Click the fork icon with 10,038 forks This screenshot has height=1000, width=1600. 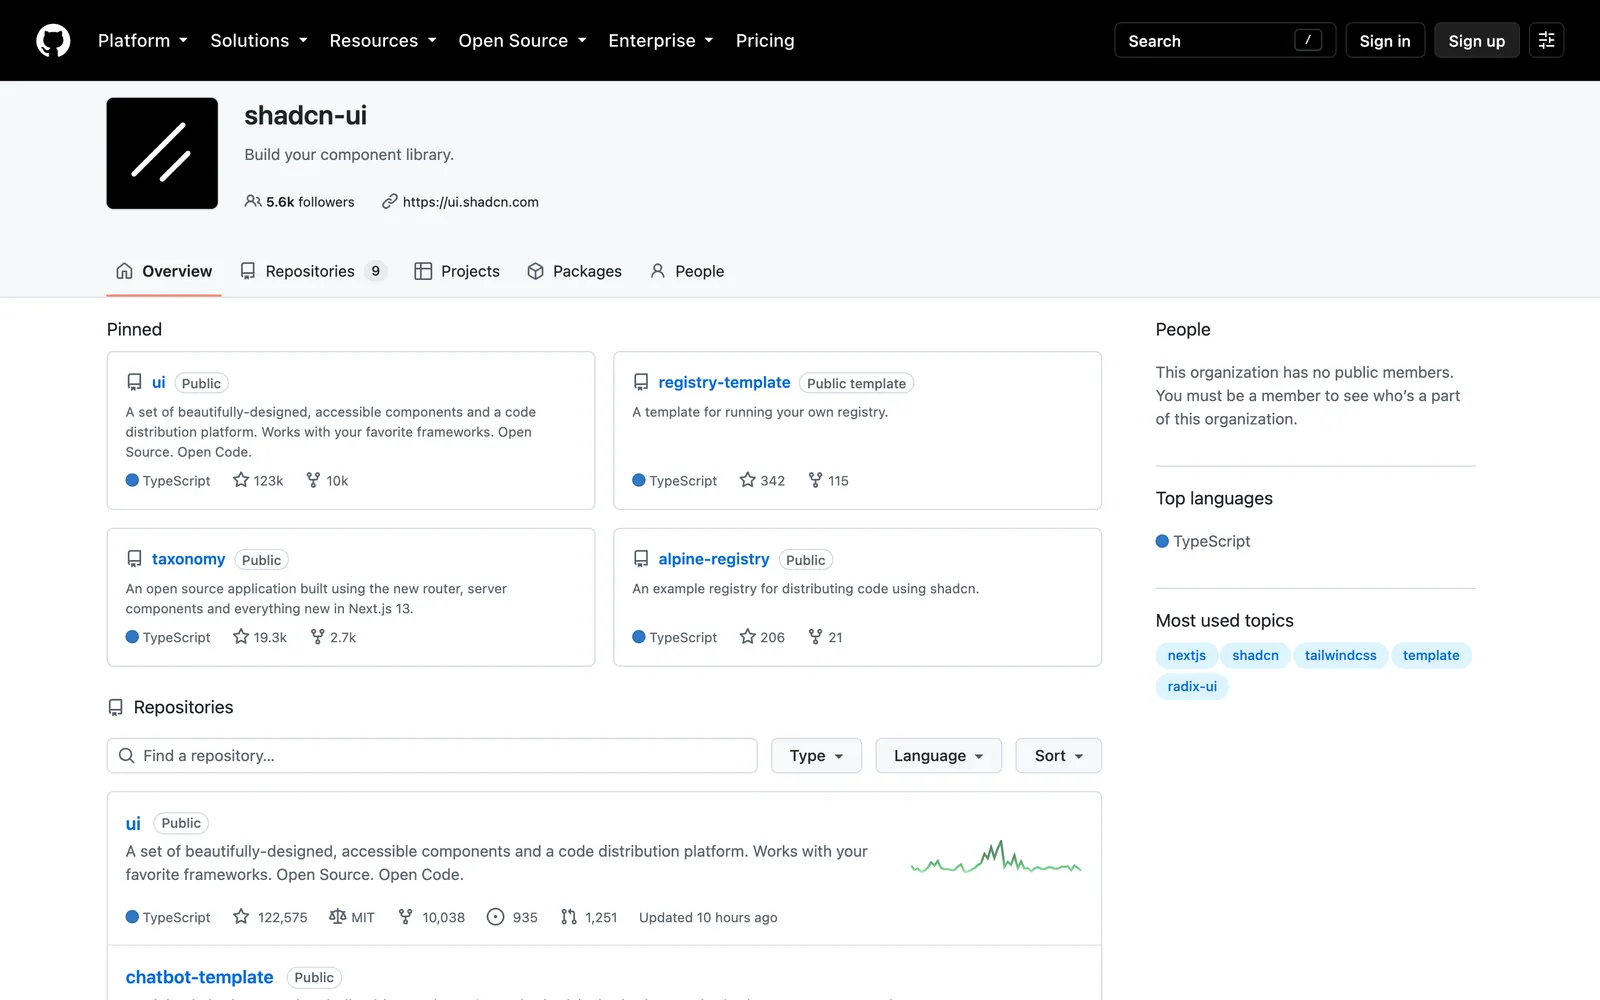pos(405,917)
